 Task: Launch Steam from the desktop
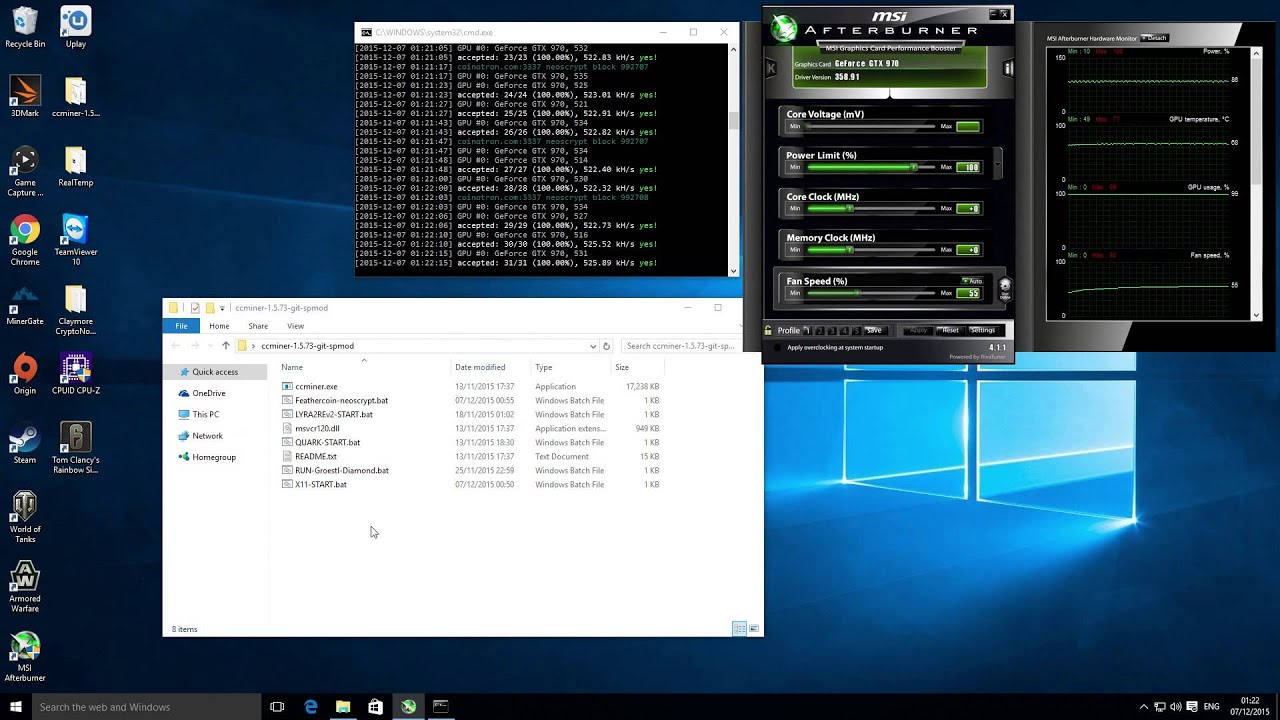pos(25,443)
